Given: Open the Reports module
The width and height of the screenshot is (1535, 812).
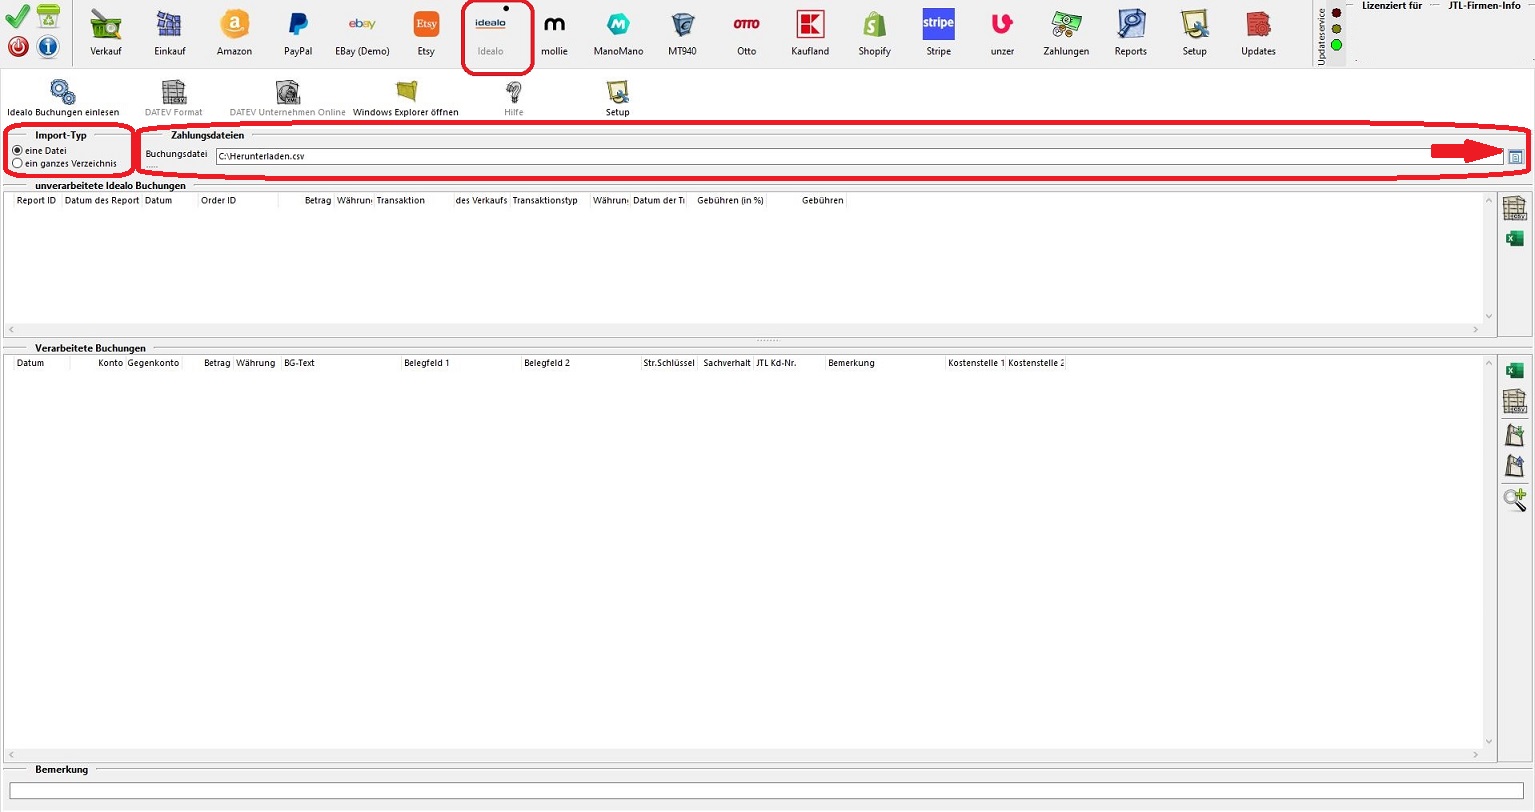Looking at the screenshot, I should (1130, 33).
